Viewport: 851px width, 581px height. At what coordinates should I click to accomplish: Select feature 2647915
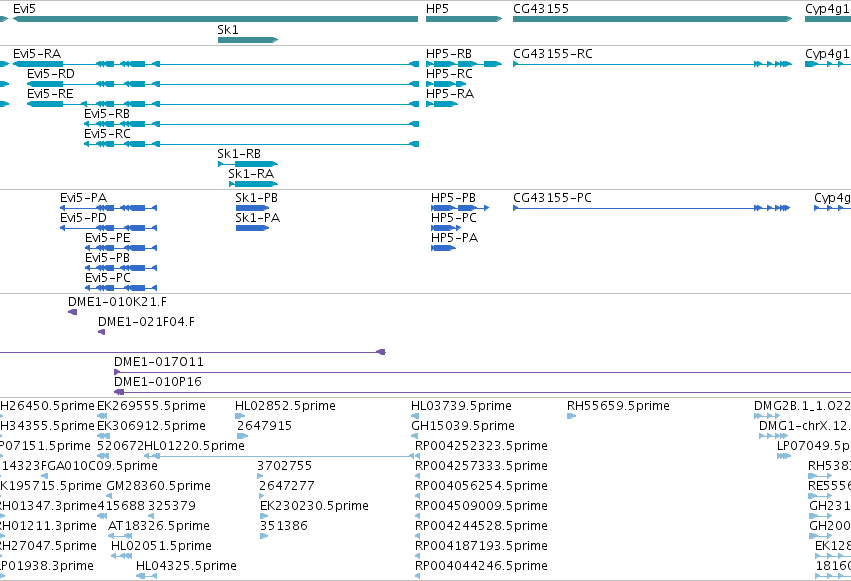point(264,426)
